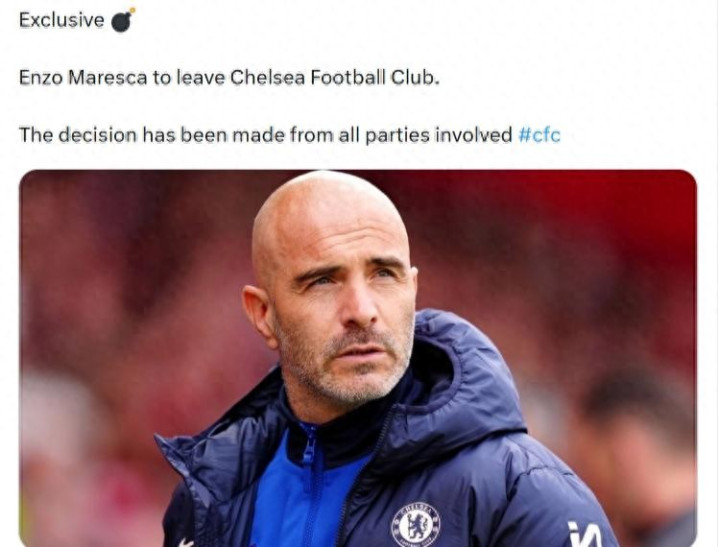
Task: Click the white sponsor logo at bottom-right of photo
Action: 584,534
